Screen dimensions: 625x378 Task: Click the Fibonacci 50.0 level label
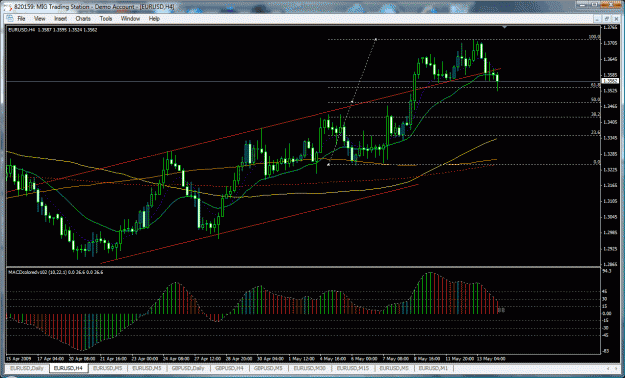tap(596, 100)
